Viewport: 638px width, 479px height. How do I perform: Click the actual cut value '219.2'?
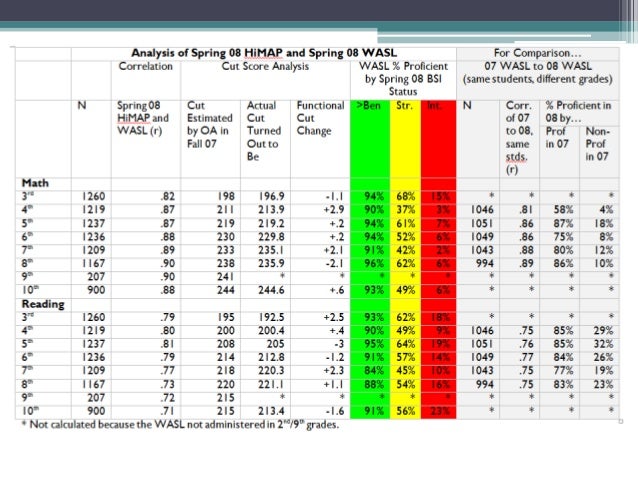(x=271, y=223)
